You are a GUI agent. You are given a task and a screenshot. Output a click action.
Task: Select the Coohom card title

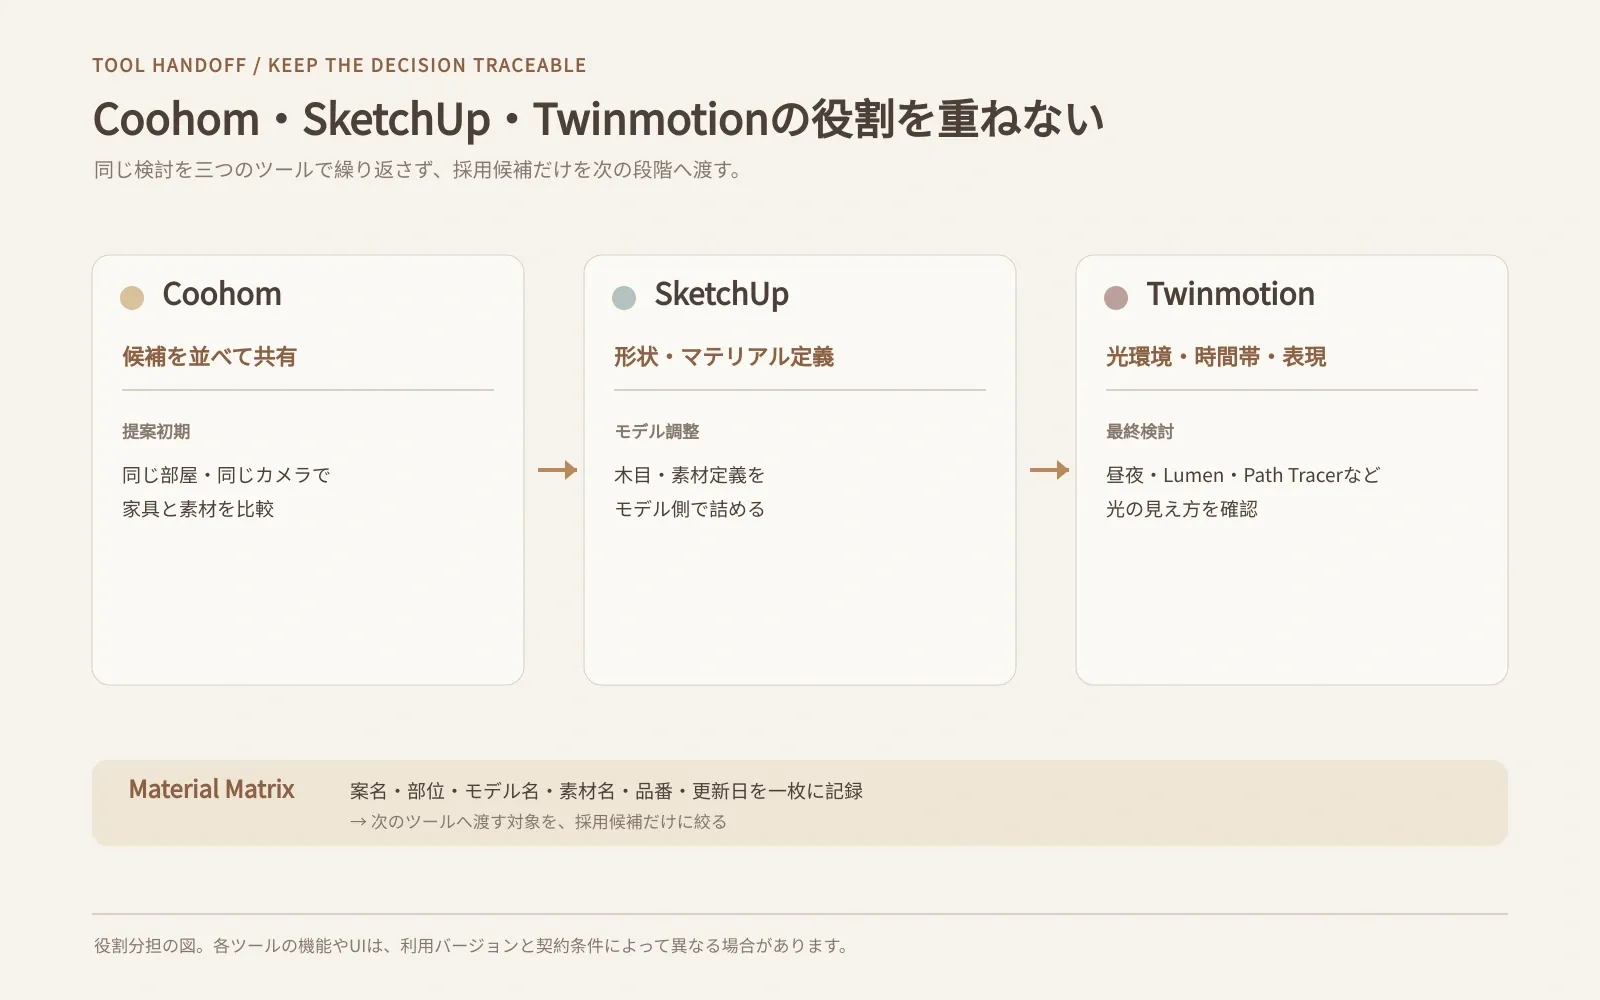click(222, 294)
